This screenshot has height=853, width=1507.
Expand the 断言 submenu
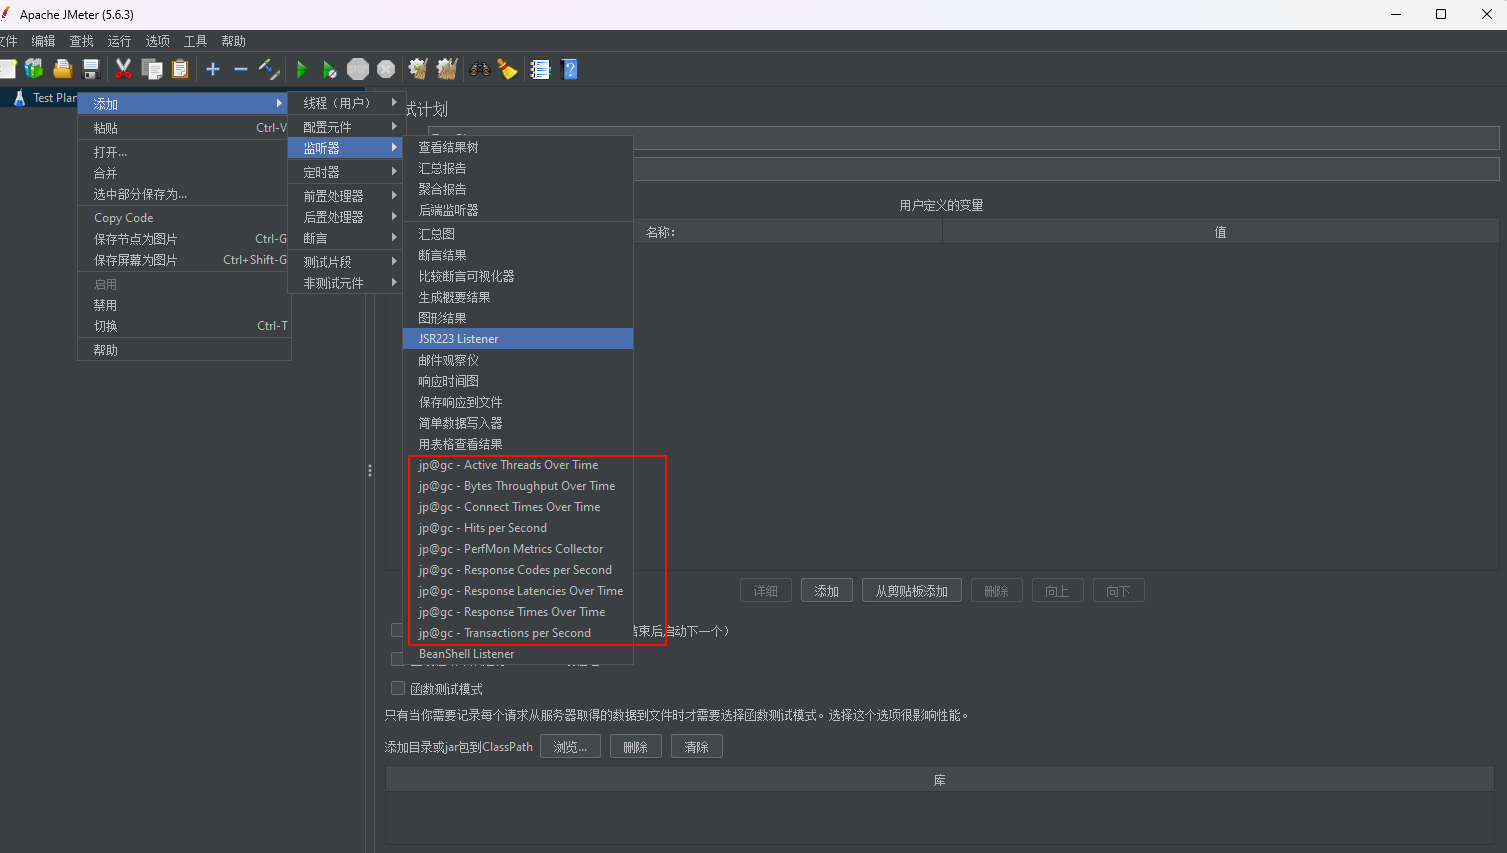pos(347,238)
